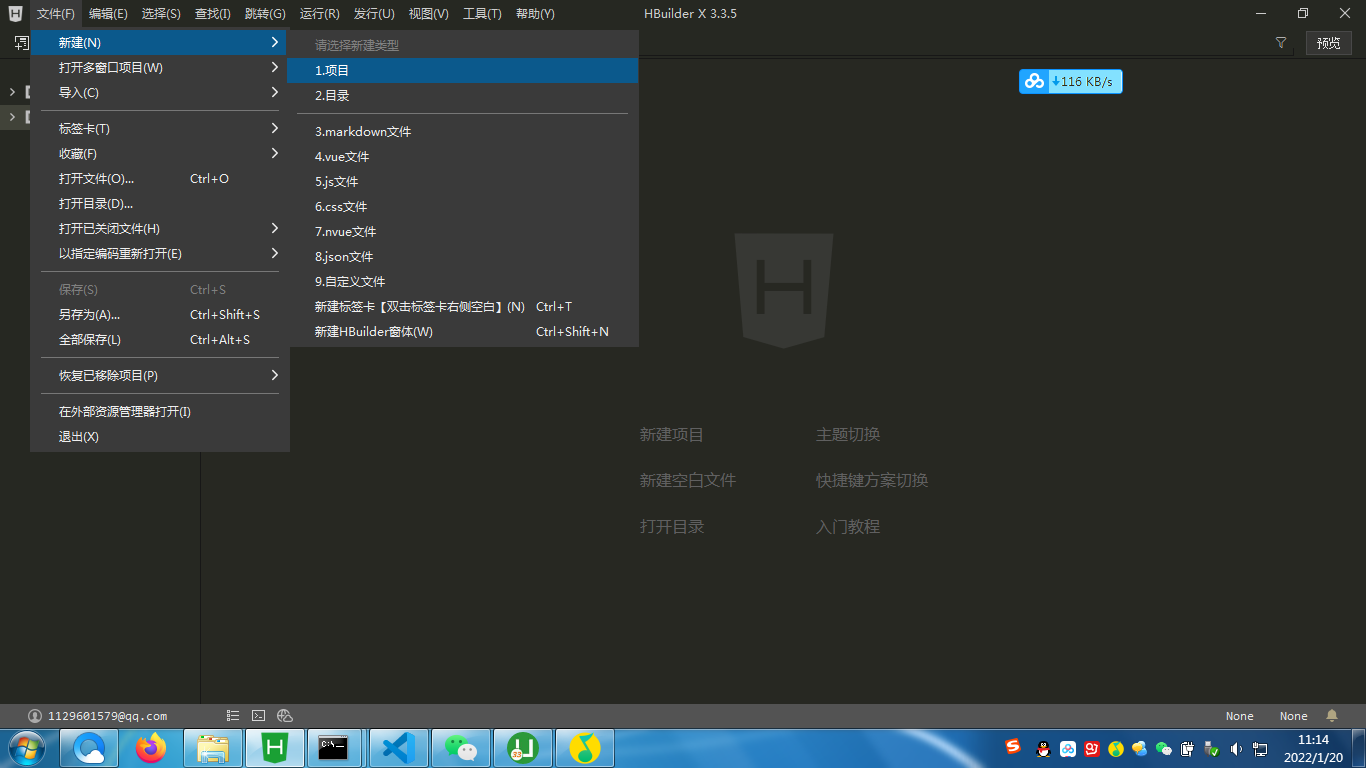Open Windows Explorer from the taskbar
This screenshot has width=1366, height=768.
(213, 748)
